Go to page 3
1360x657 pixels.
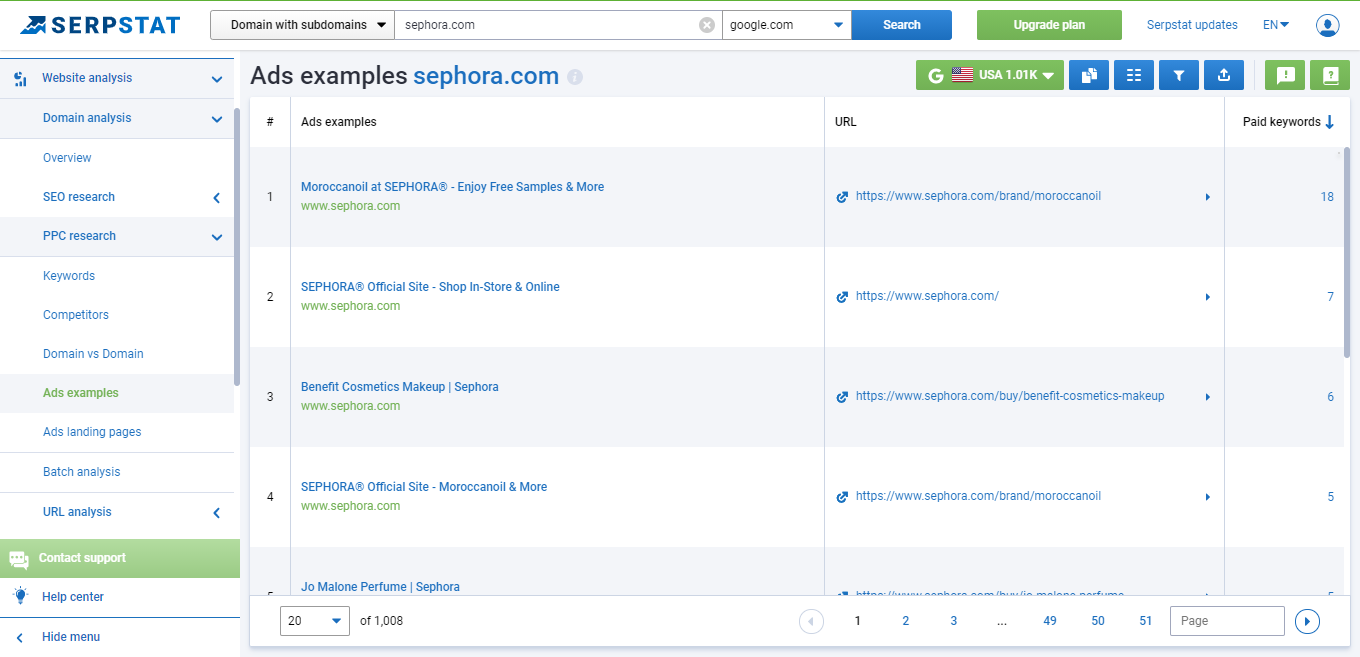tap(954, 621)
